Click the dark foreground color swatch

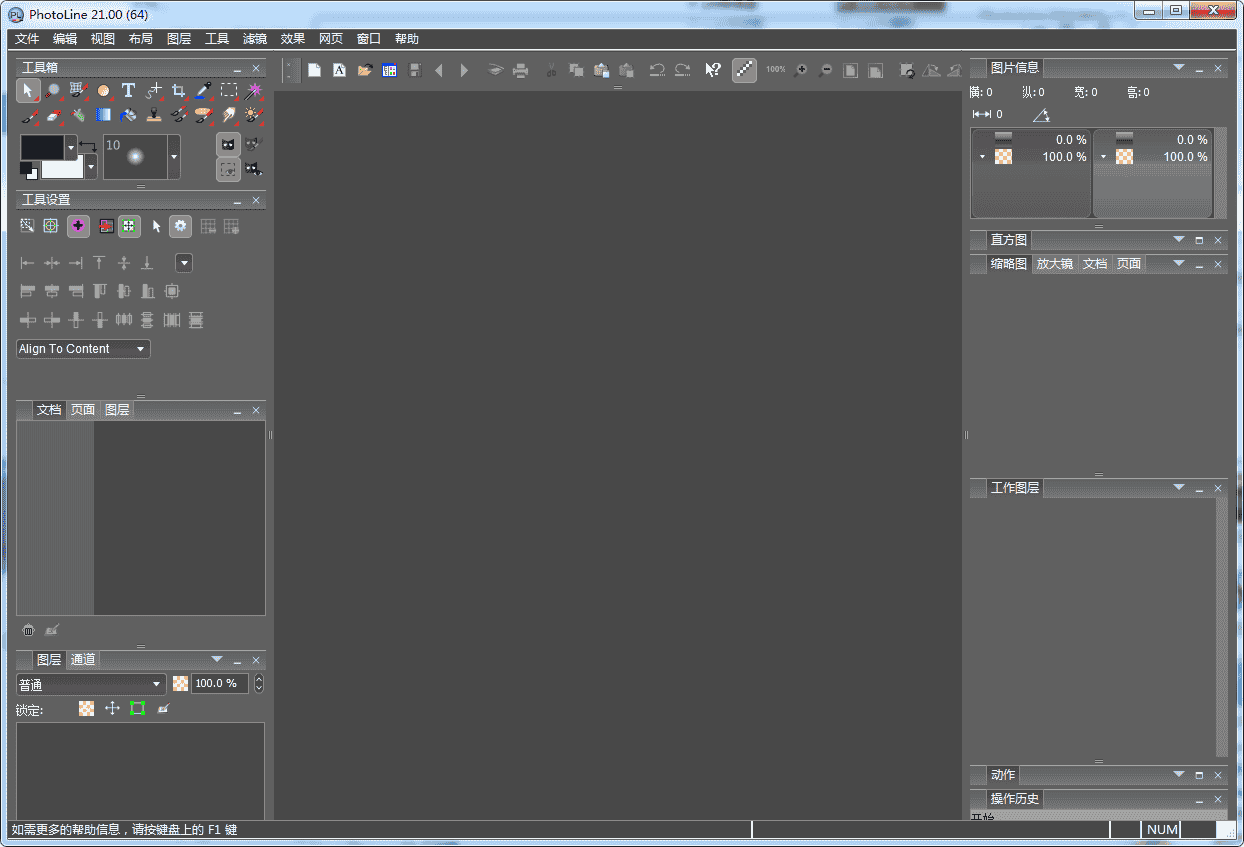coord(42,148)
